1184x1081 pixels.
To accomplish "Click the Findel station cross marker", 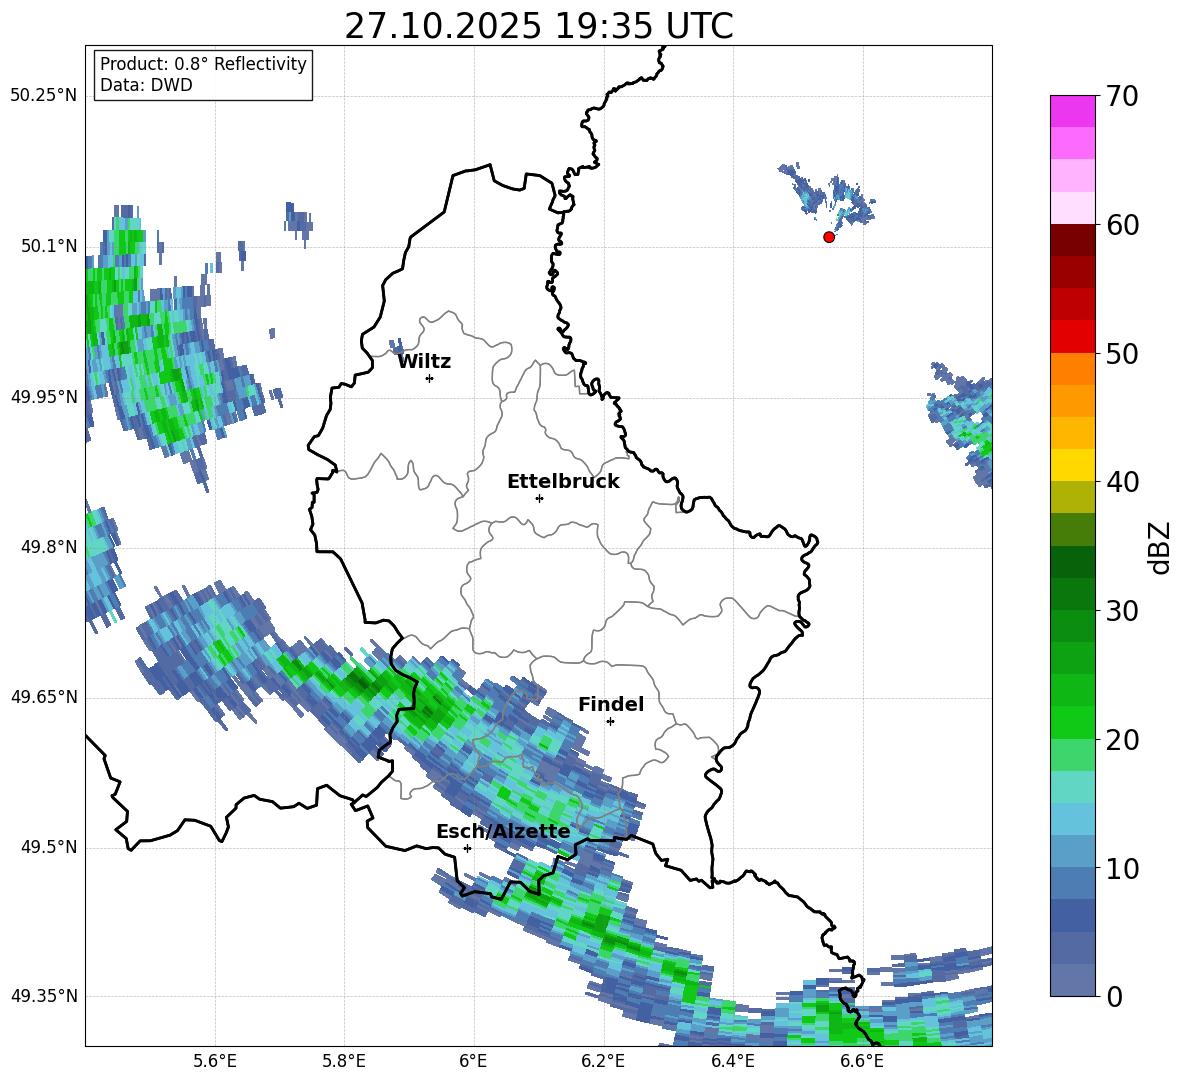I will pyautogui.click(x=610, y=722).
